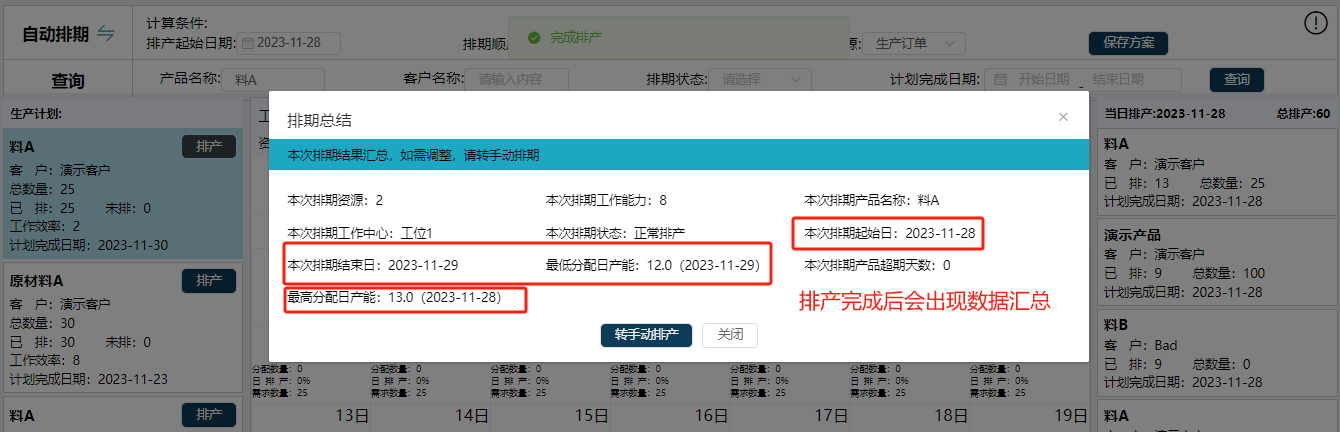Viewport: 1340px width, 432px height.
Task: Click the 保存方案 button
Action: (x=1128, y=43)
